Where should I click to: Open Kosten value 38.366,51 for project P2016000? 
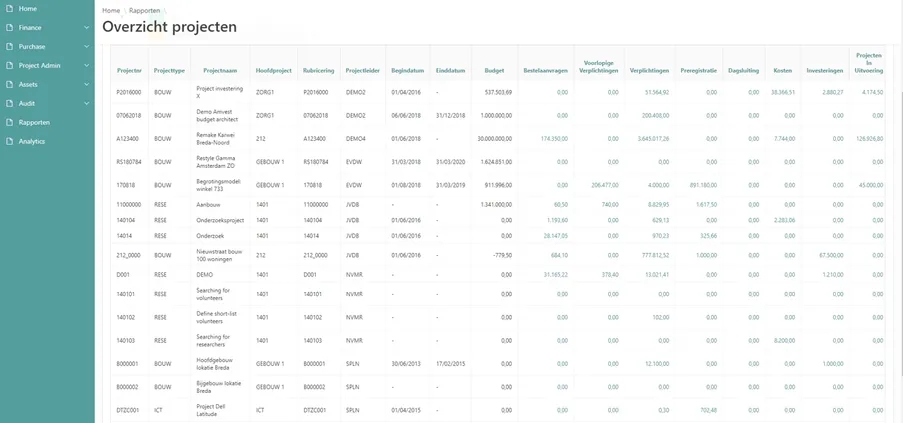[782, 92]
